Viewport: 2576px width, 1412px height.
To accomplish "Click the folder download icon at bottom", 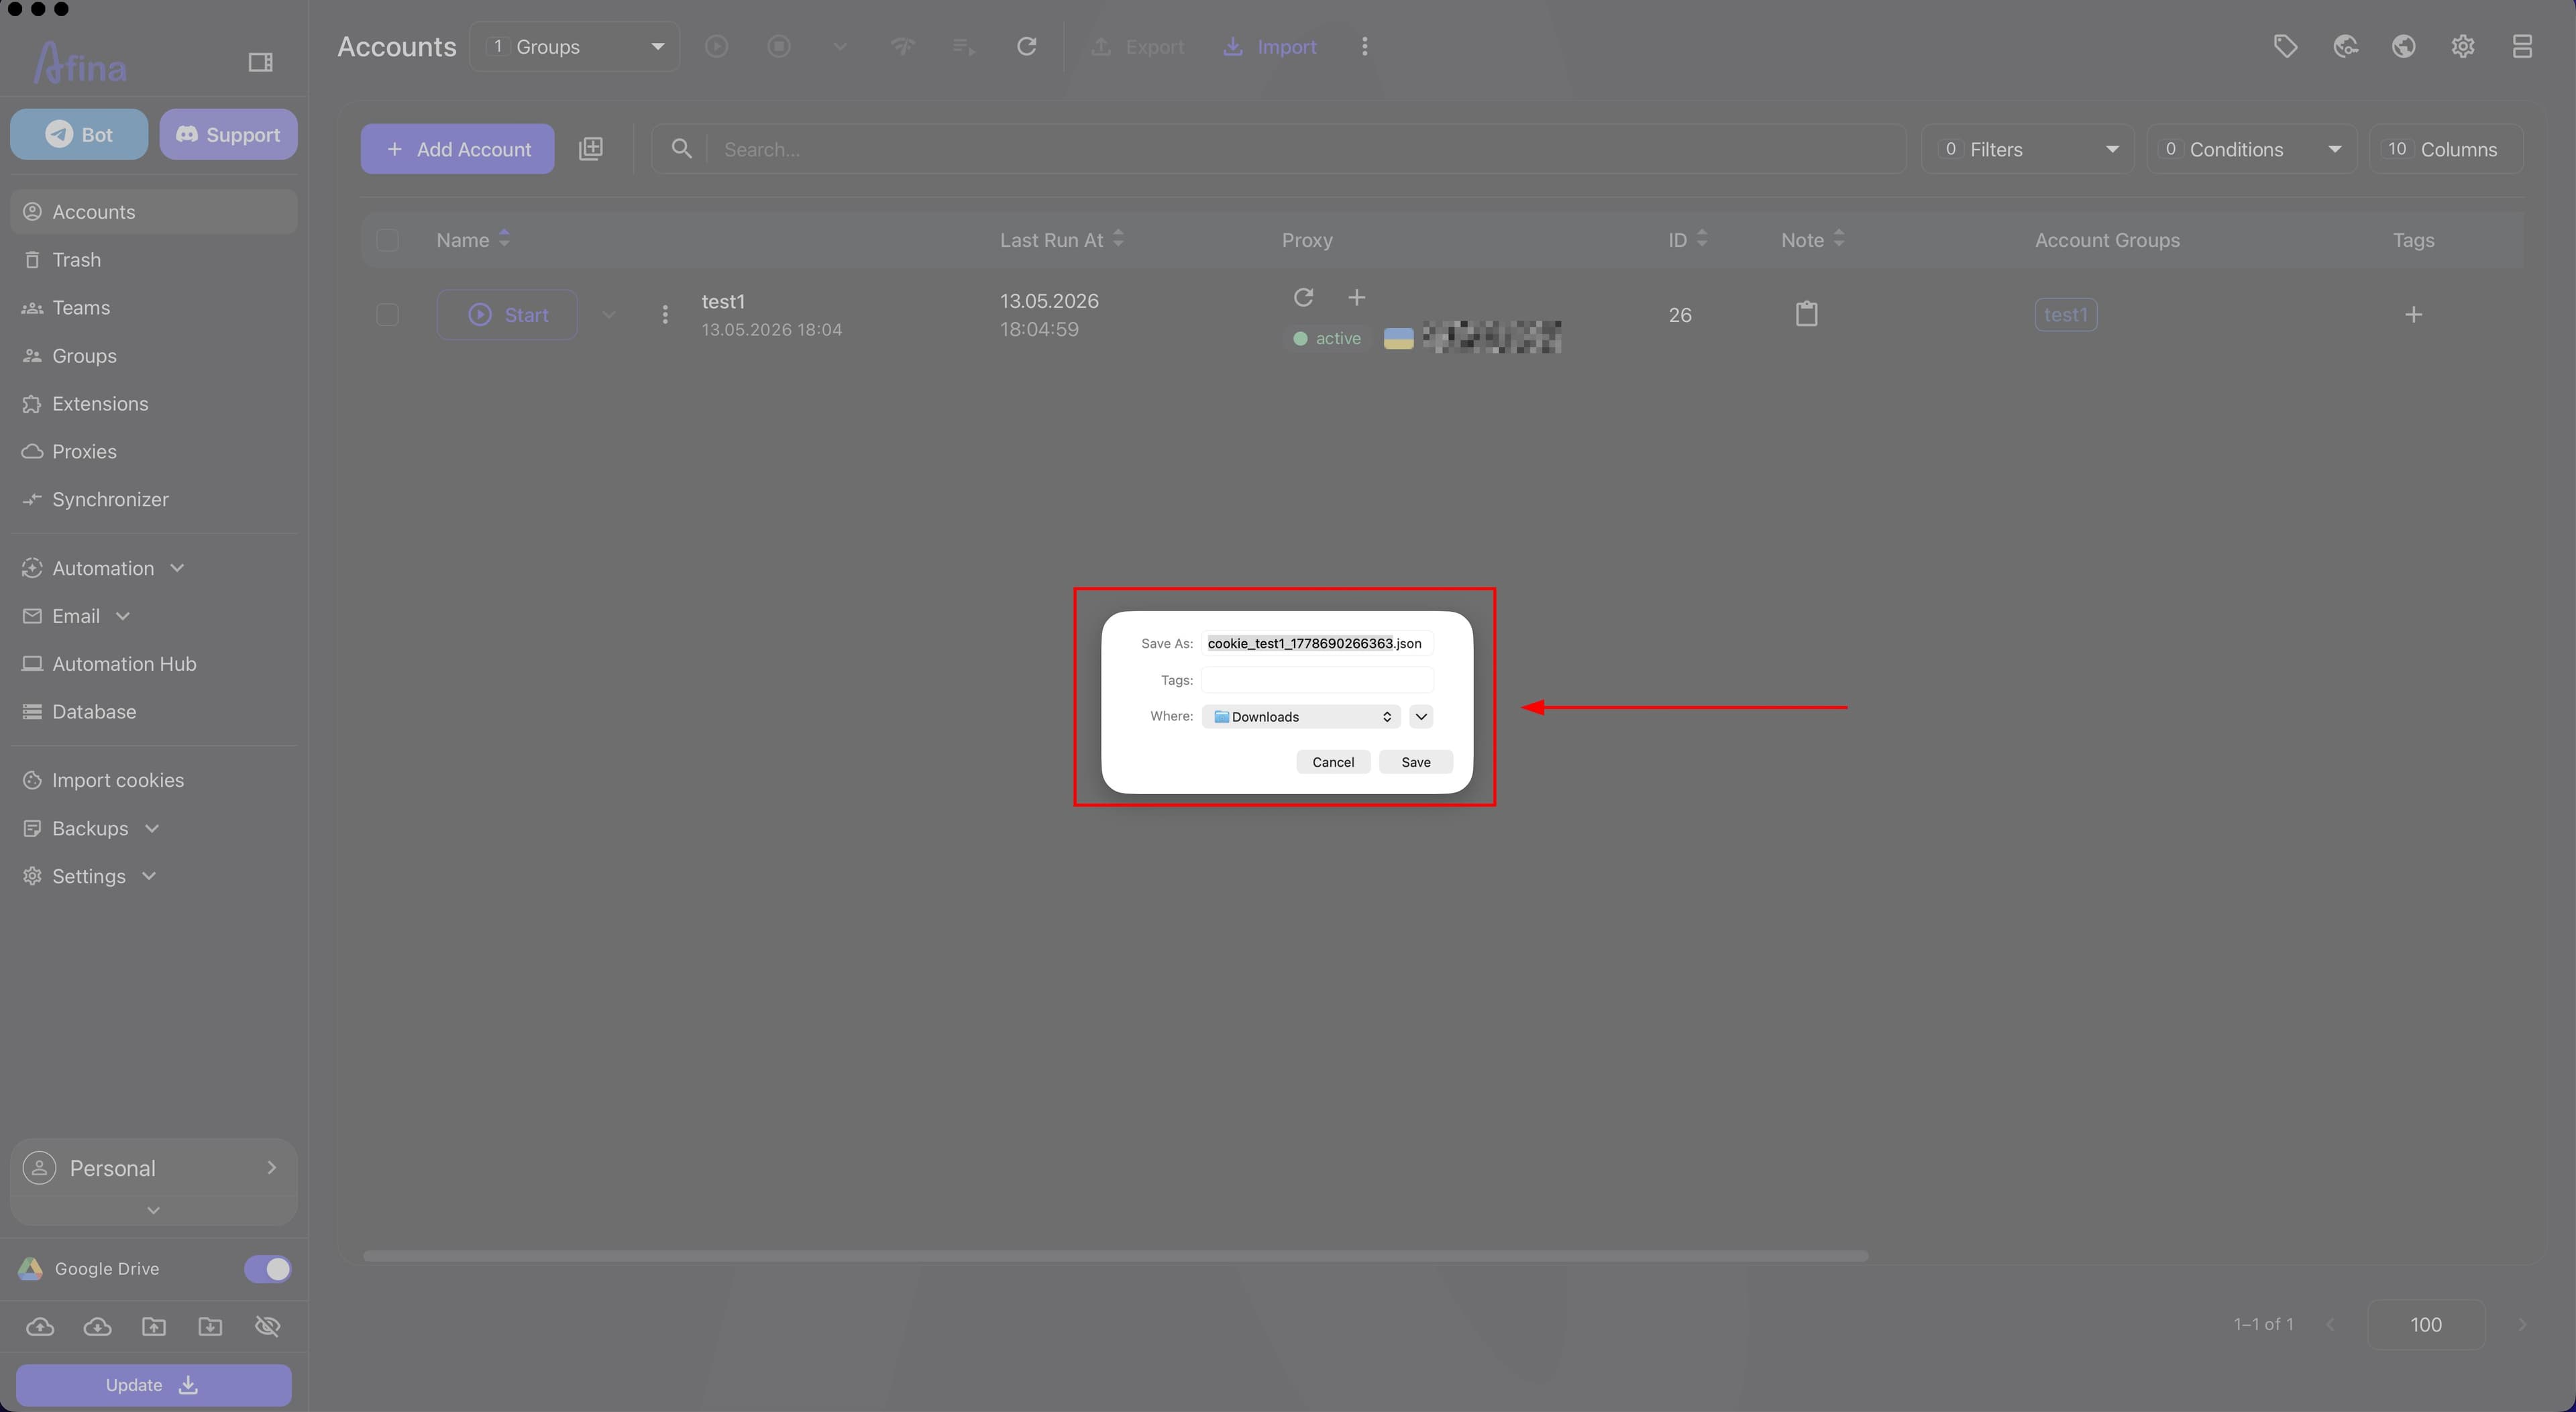I will (x=210, y=1327).
